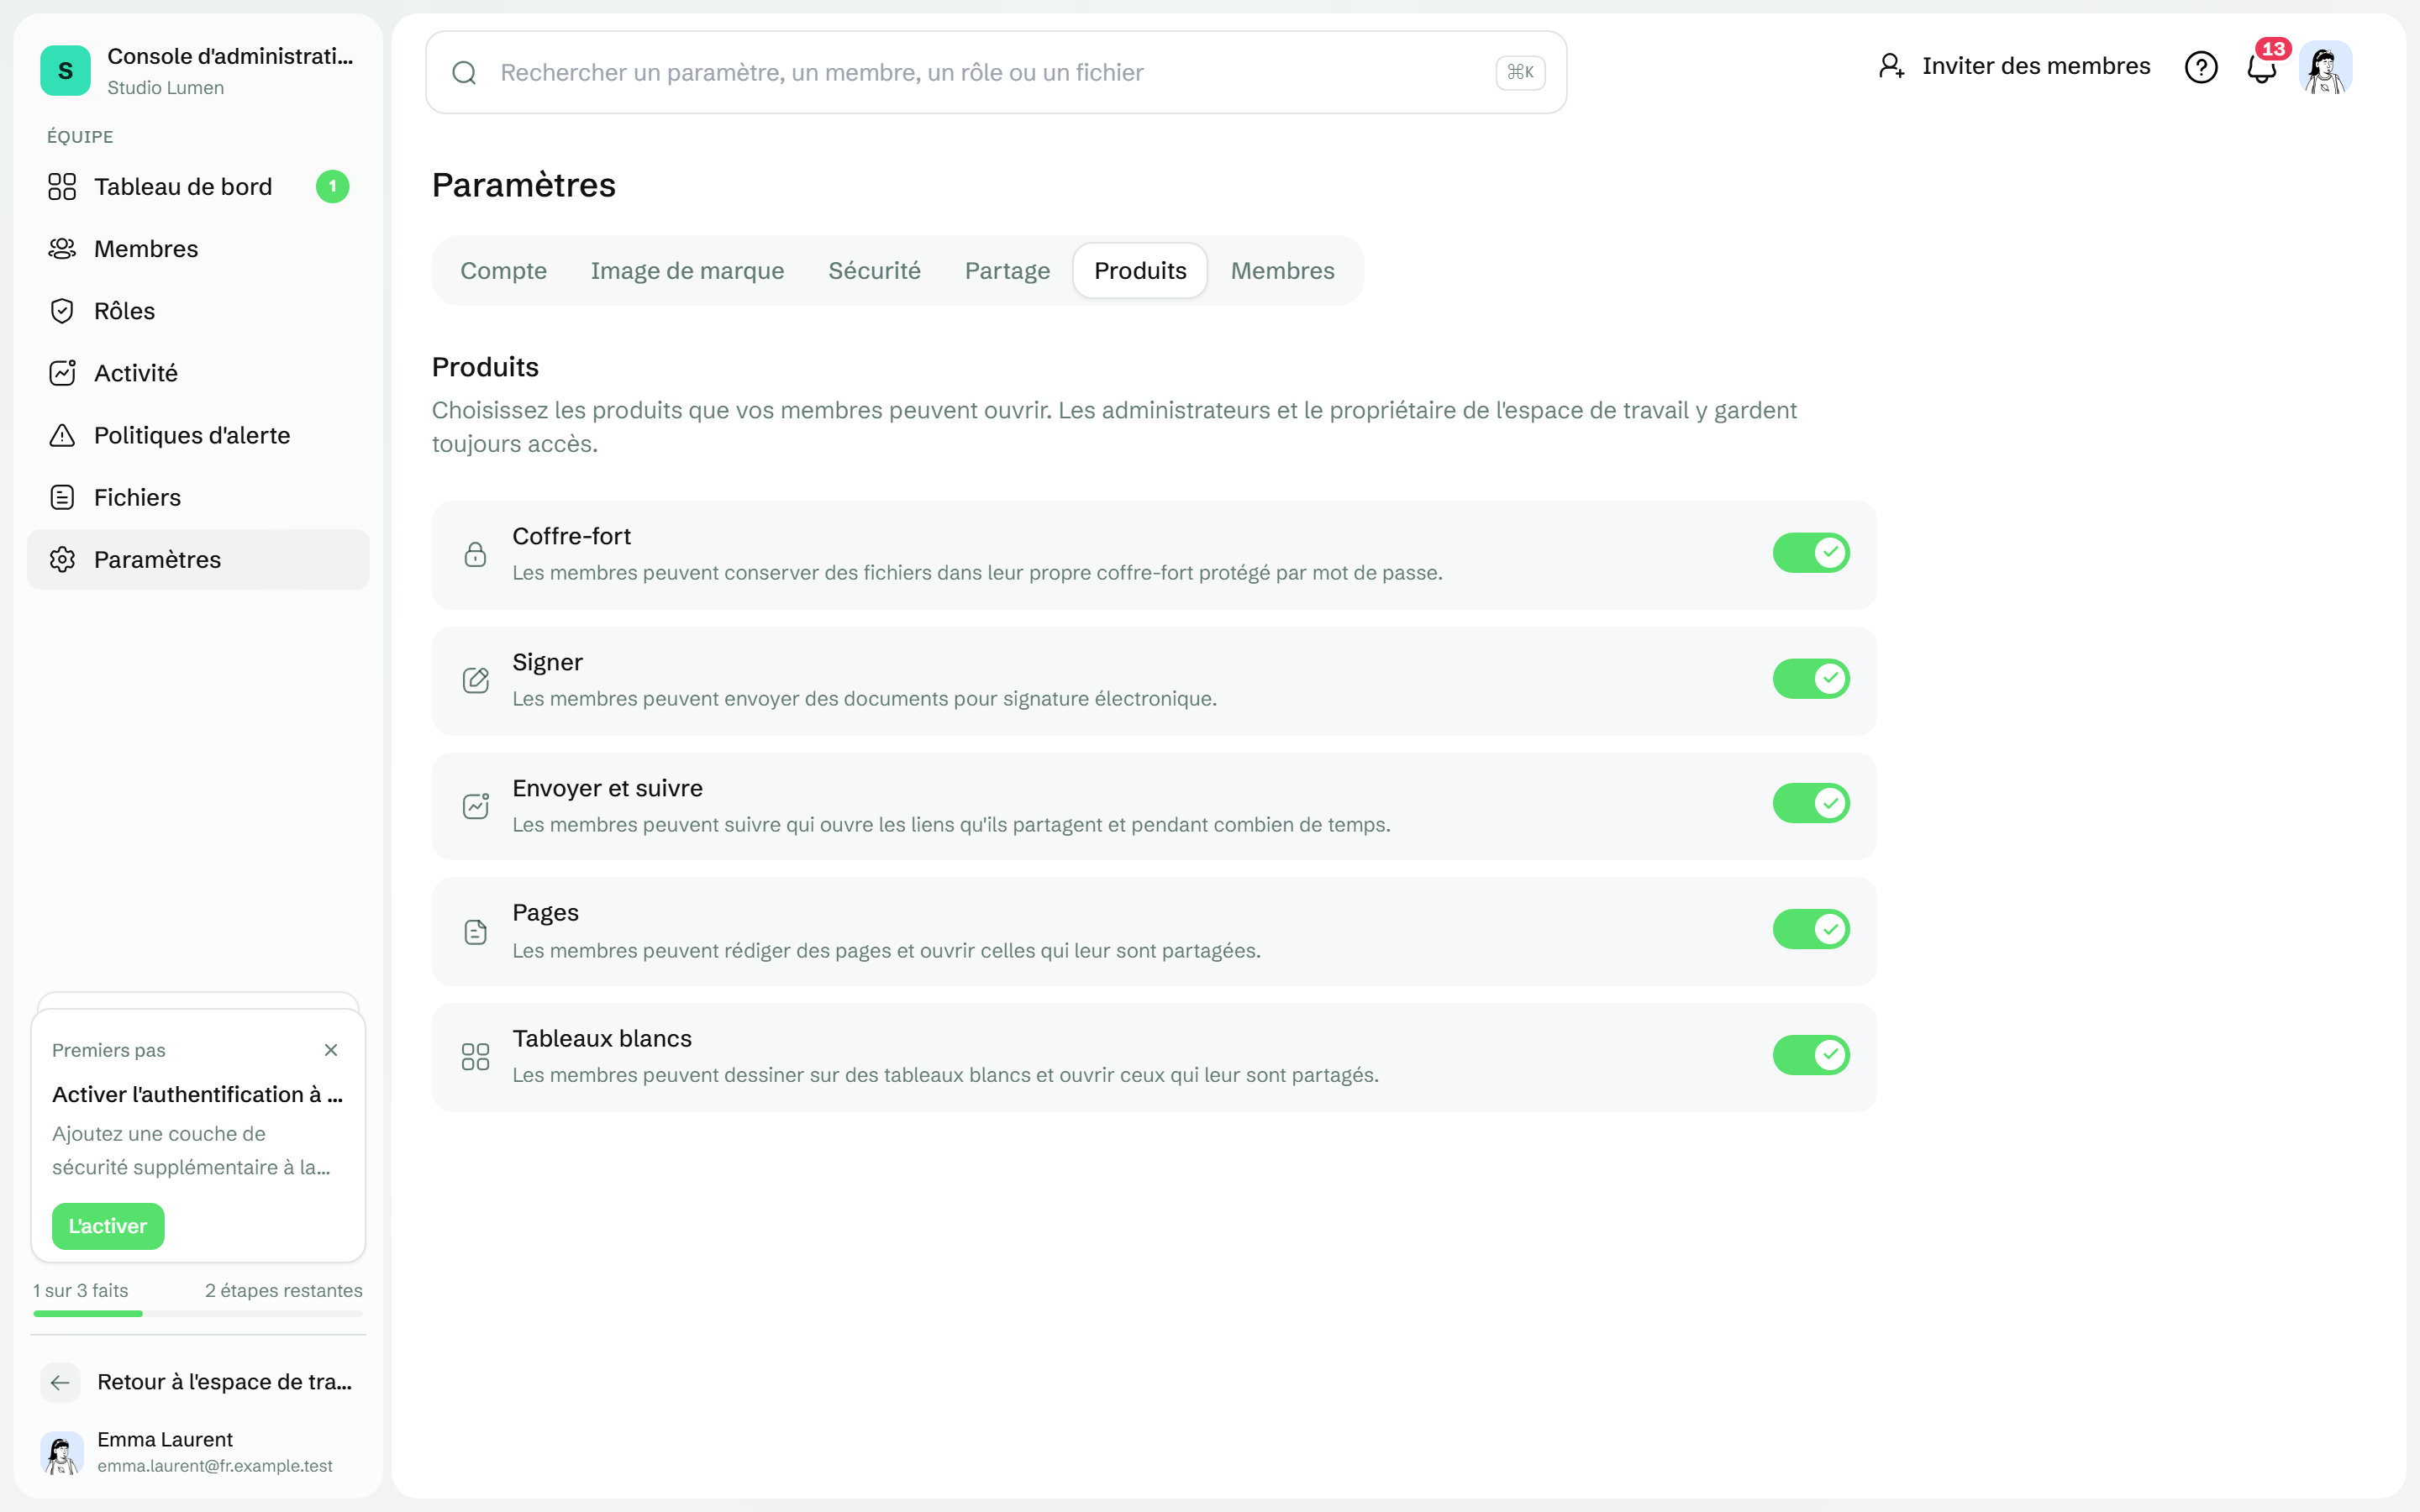Click the Signer pen icon
The height and width of the screenshot is (1512, 2420).
476,680
